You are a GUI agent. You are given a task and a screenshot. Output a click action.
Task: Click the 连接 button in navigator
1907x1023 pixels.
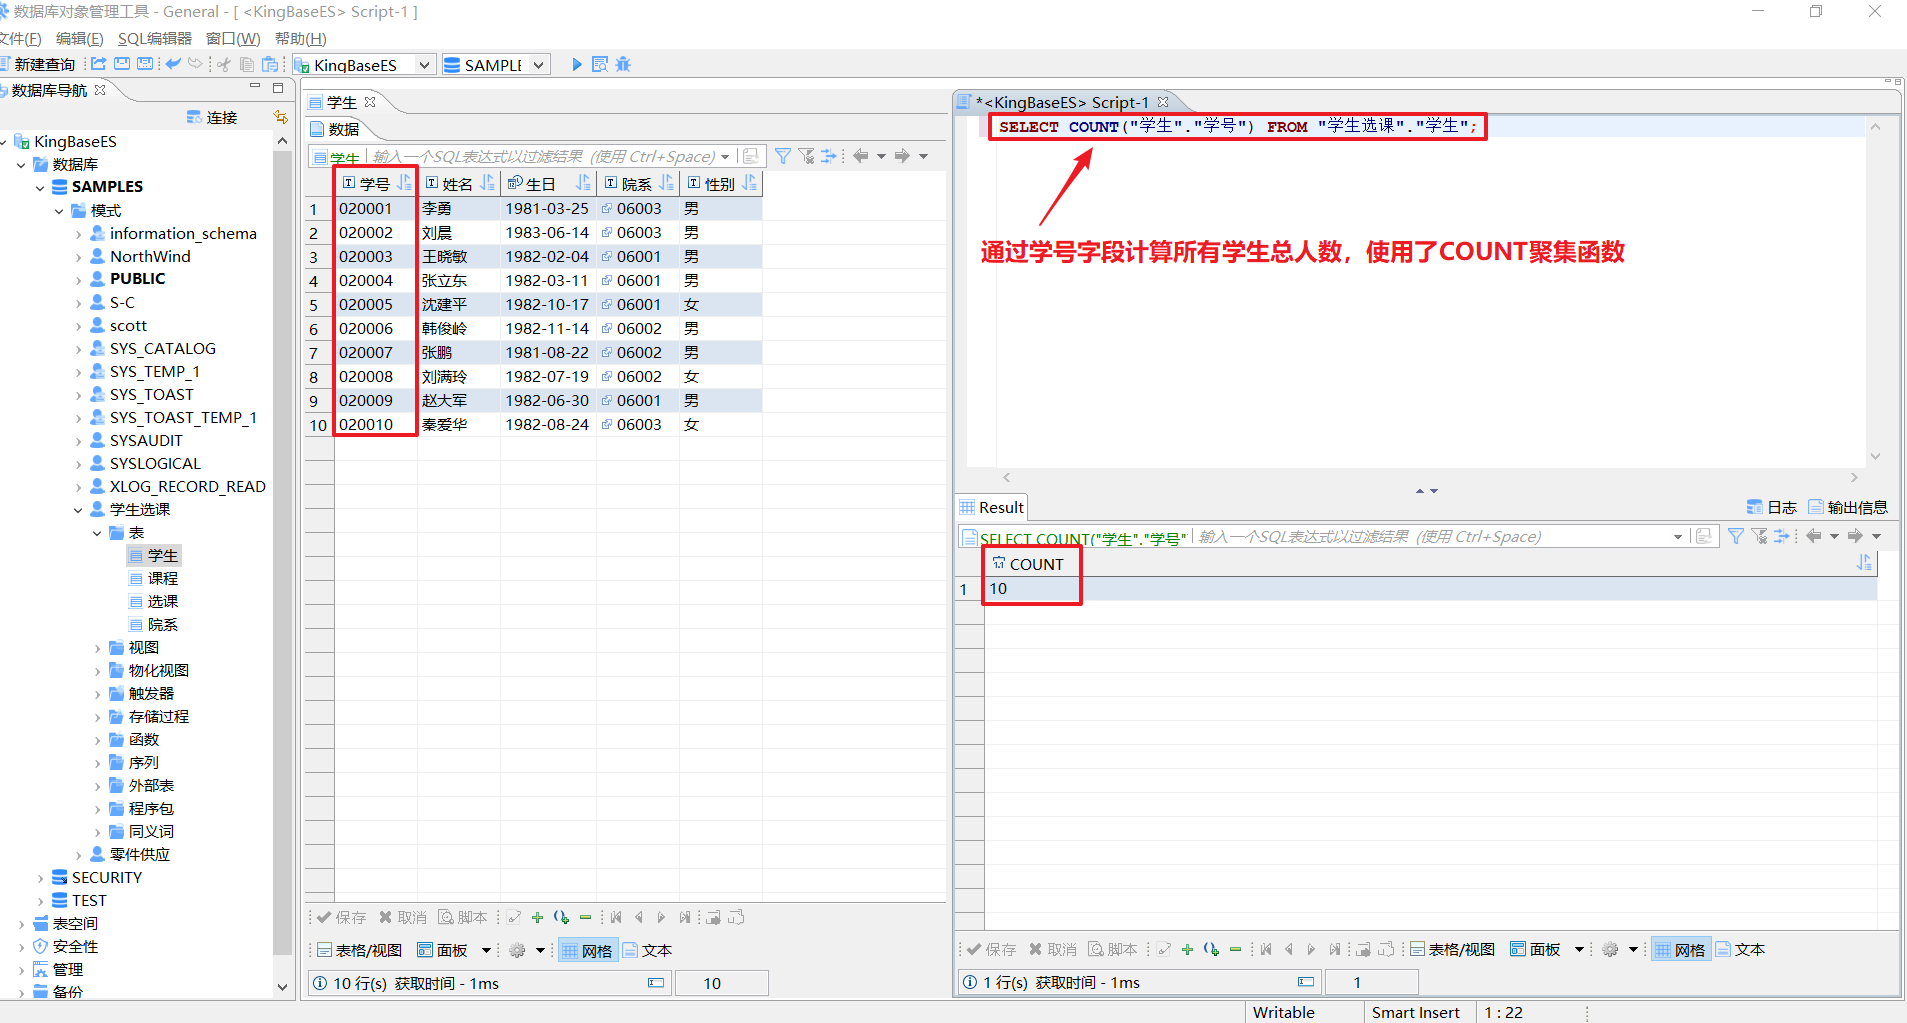pos(212,117)
